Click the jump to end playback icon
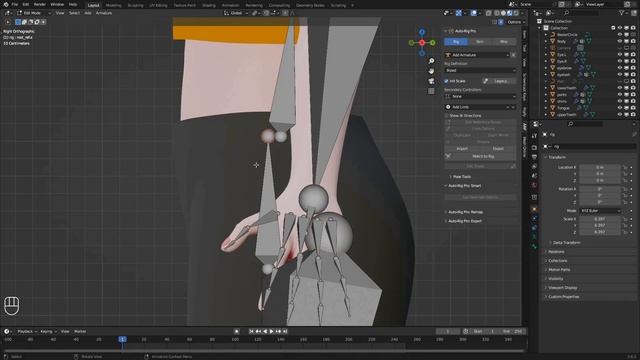The height and width of the screenshot is (360, 640). point(285,331)
